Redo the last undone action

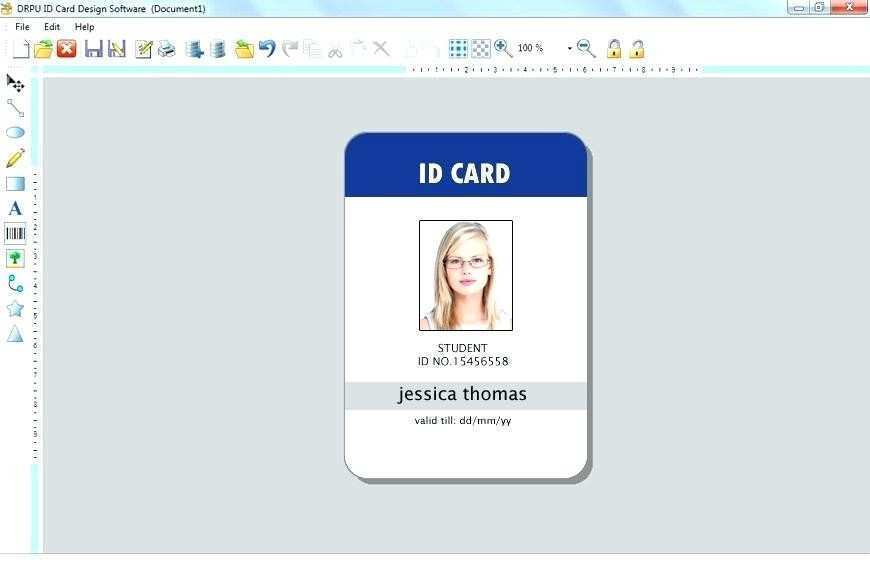tap(290, 49)
